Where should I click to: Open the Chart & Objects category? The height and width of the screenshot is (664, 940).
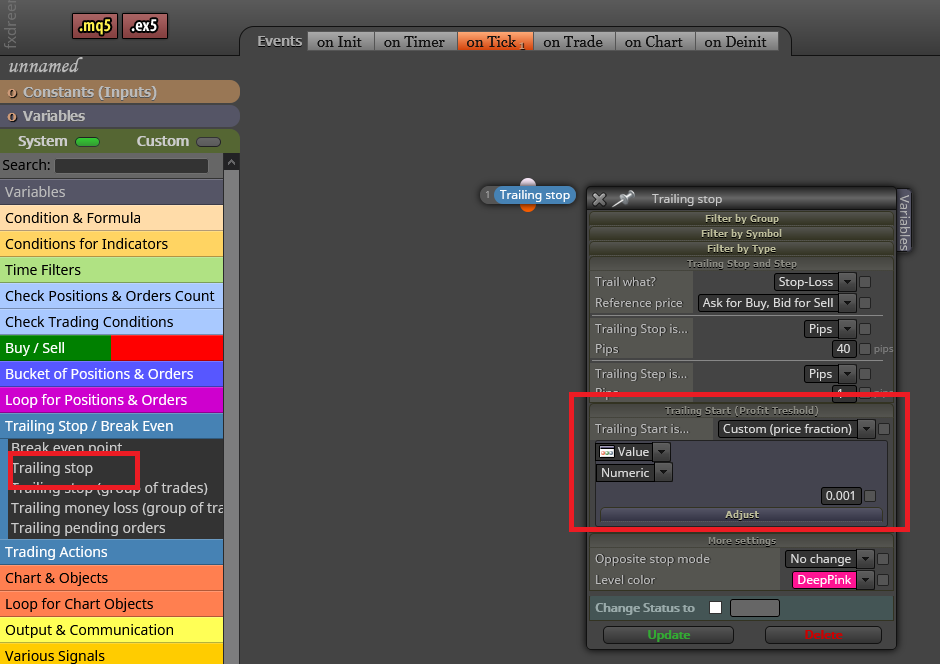(112, 578)
